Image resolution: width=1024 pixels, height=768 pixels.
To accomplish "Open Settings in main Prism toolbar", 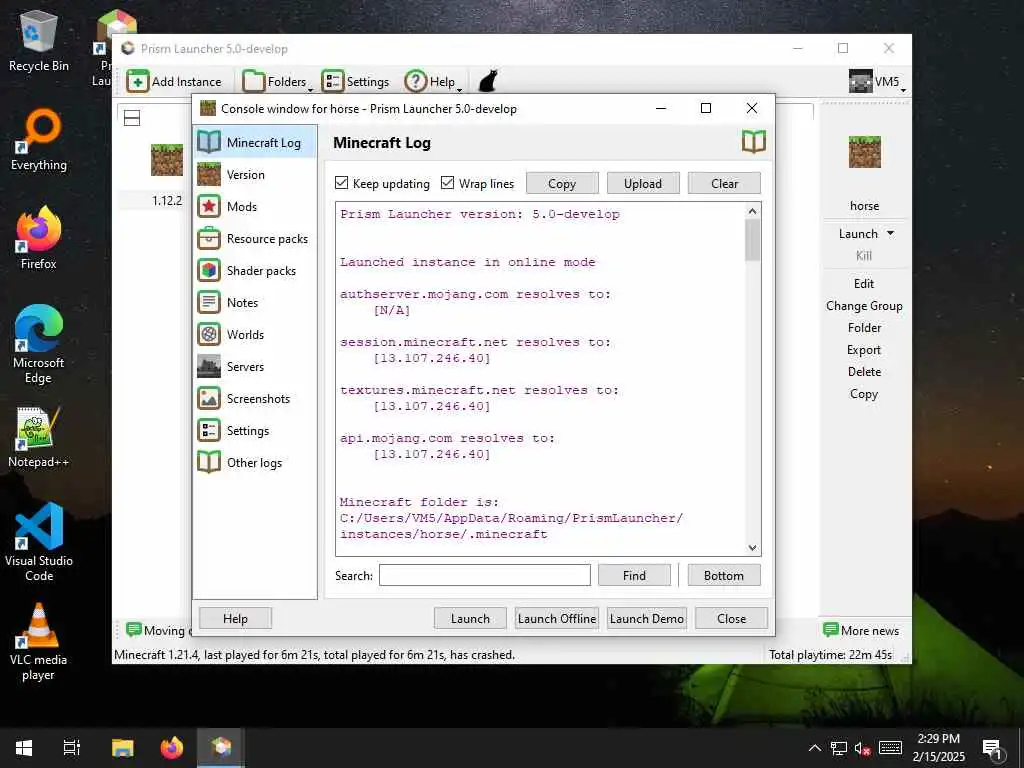I will tap(356, 82).
